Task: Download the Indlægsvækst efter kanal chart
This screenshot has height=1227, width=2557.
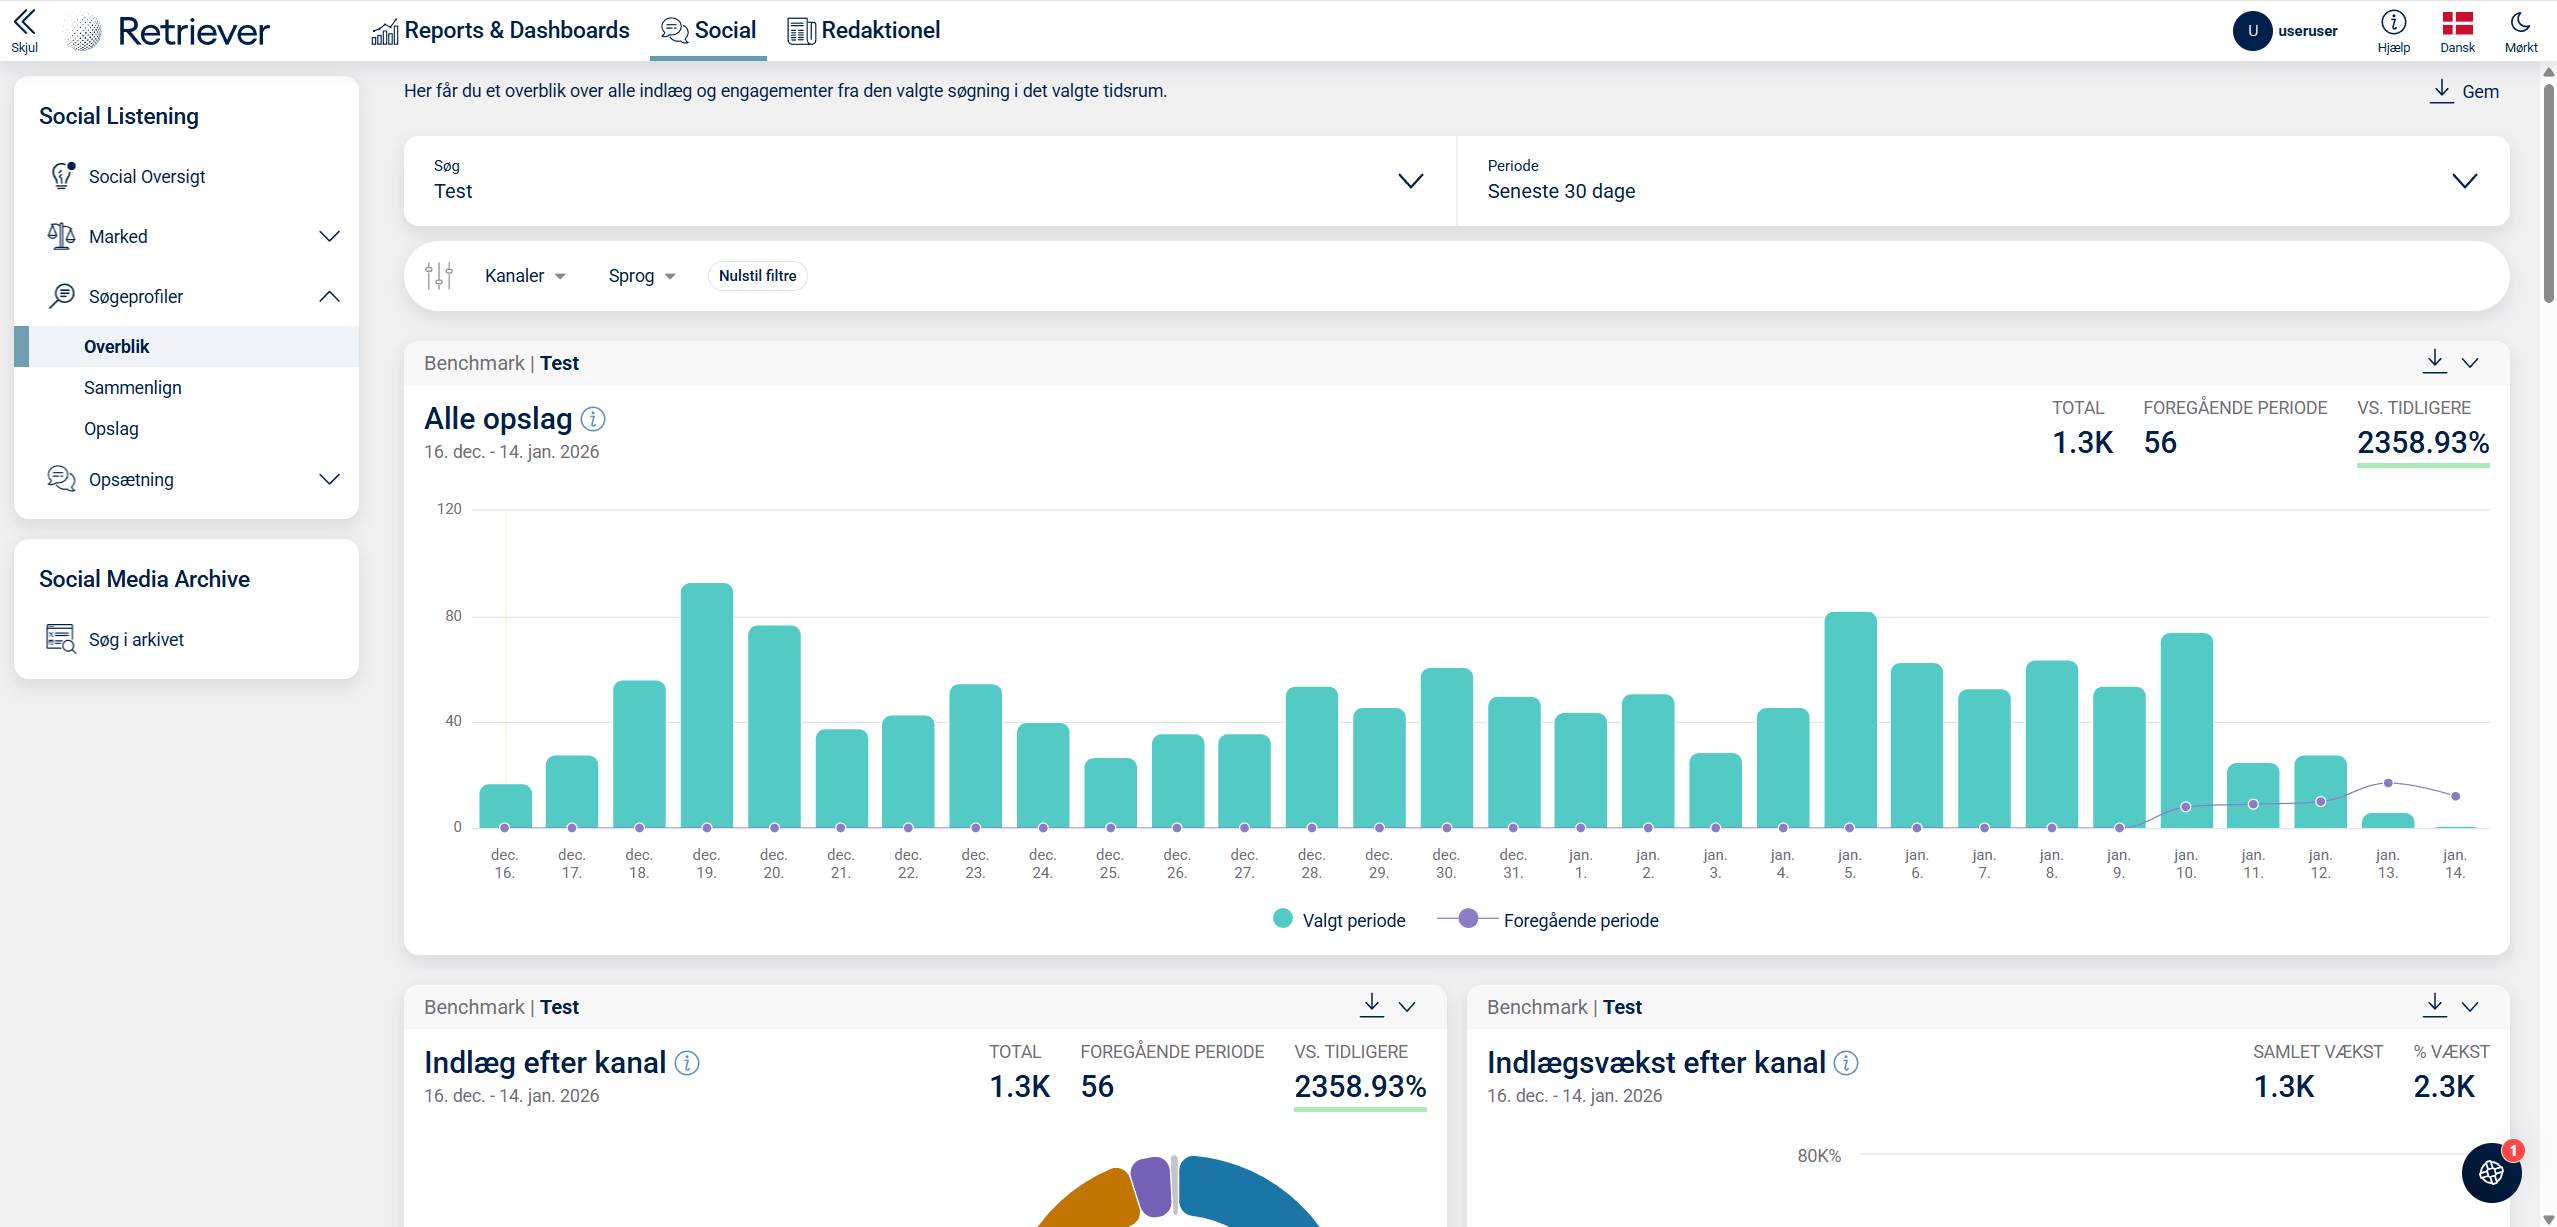Action: tap(2434, 1006)
